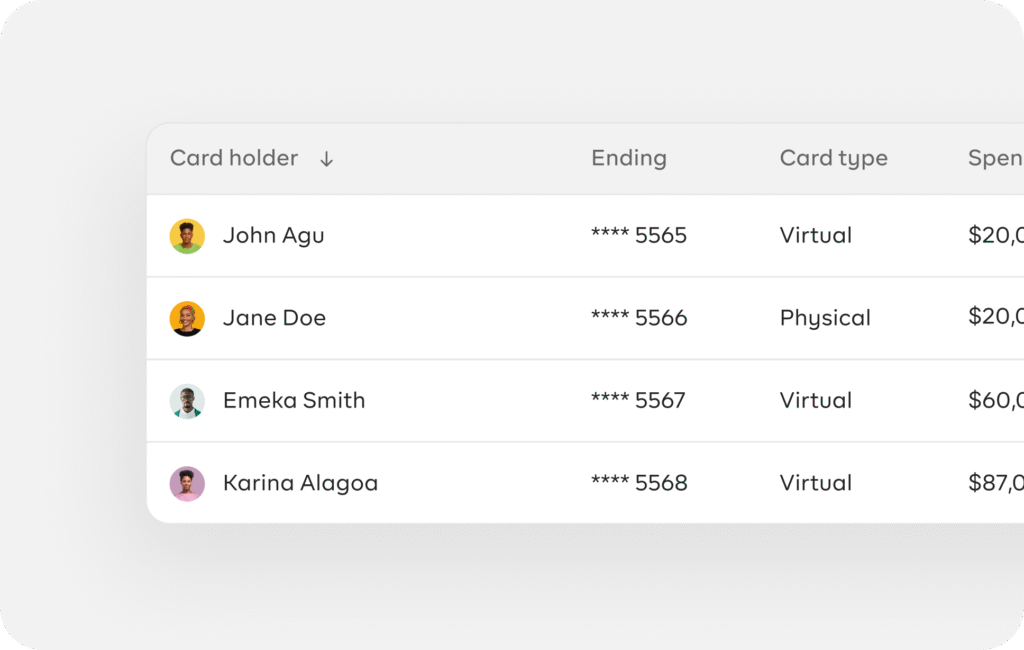Click the truncated Spend column header
This screenshot has height=650, width=1024.
[994, 158]
